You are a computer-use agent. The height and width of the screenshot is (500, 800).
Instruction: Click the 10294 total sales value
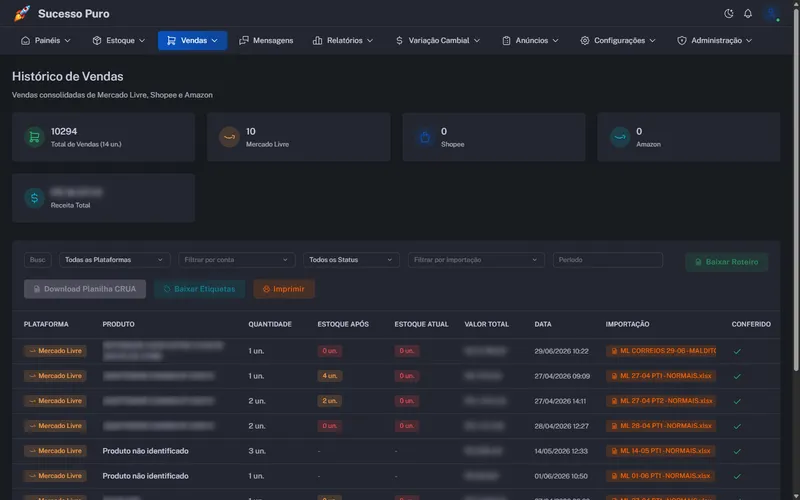tap(64, 131)
